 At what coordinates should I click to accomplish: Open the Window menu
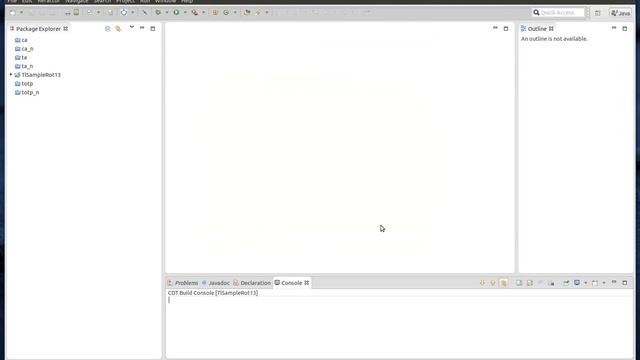[165, 1]
